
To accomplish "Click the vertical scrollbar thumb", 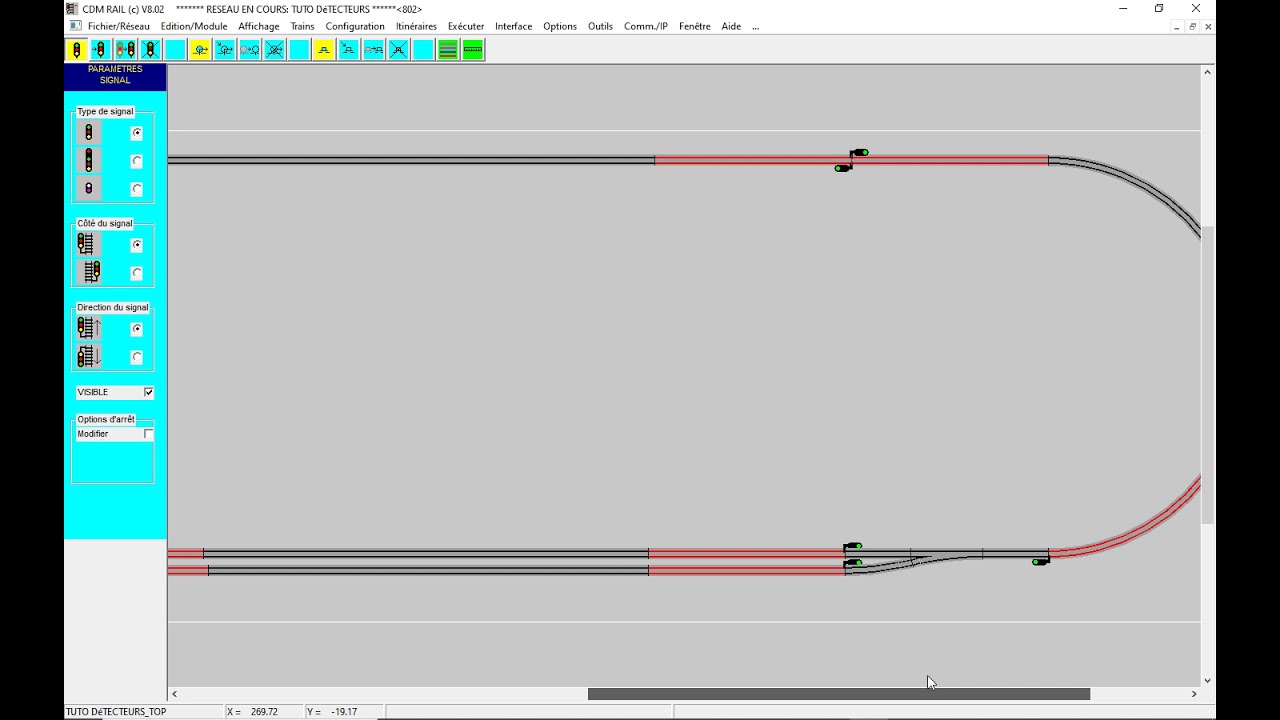I will 1208,376.
